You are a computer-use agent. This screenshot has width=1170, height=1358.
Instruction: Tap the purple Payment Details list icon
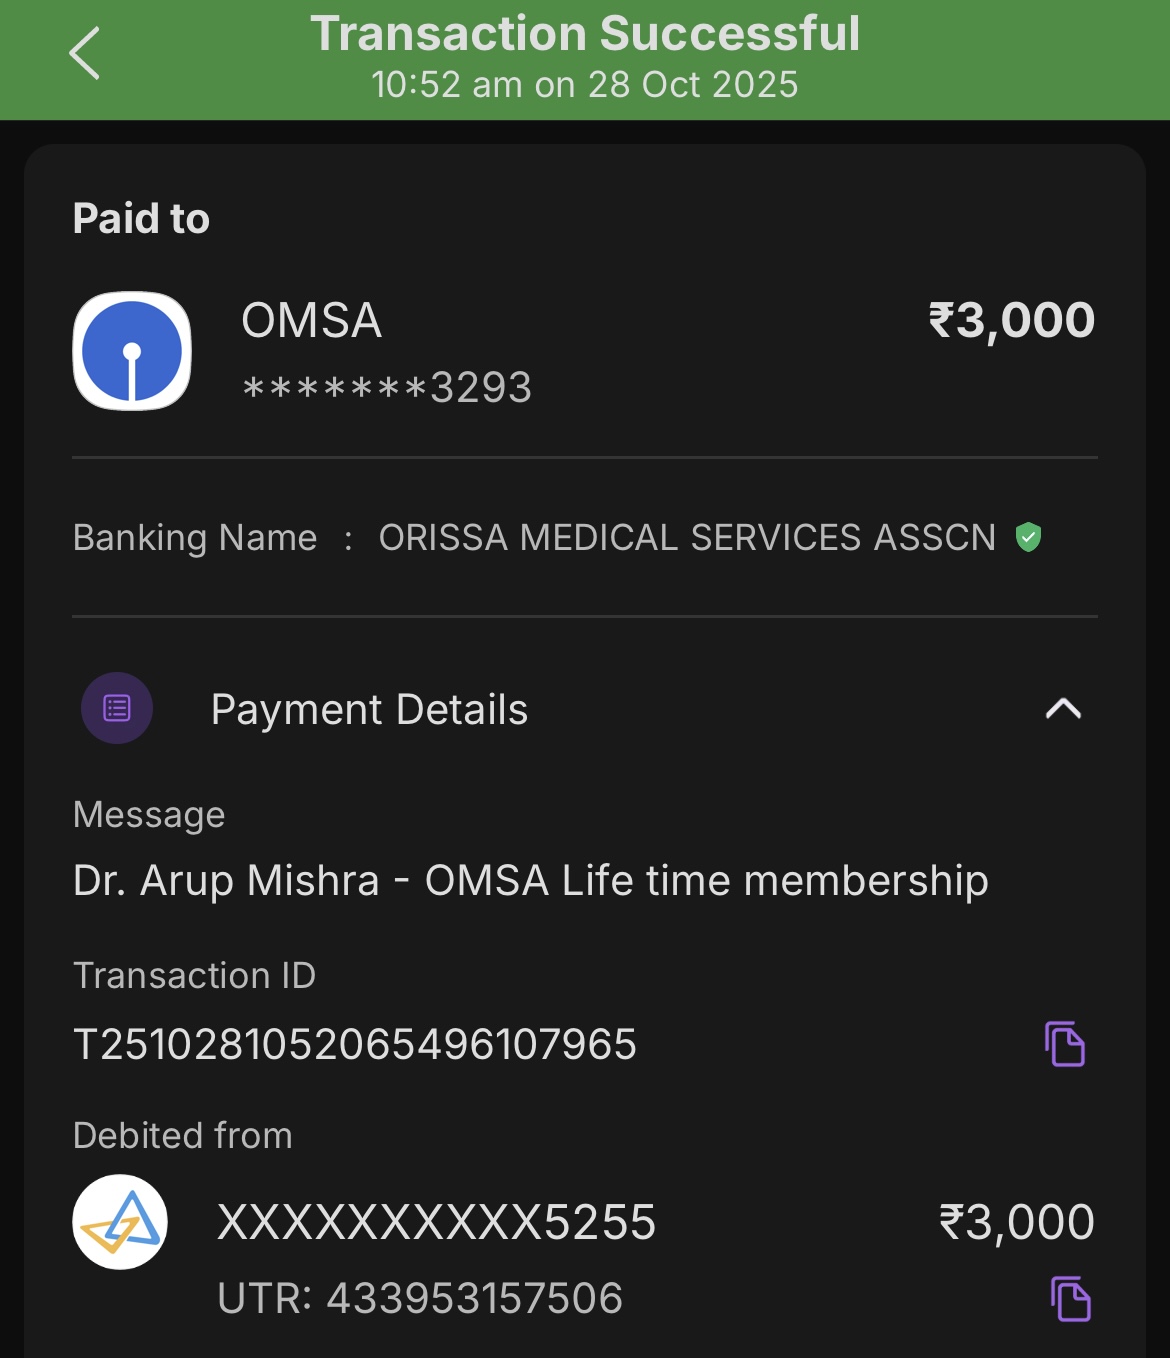tap(117, 708)
